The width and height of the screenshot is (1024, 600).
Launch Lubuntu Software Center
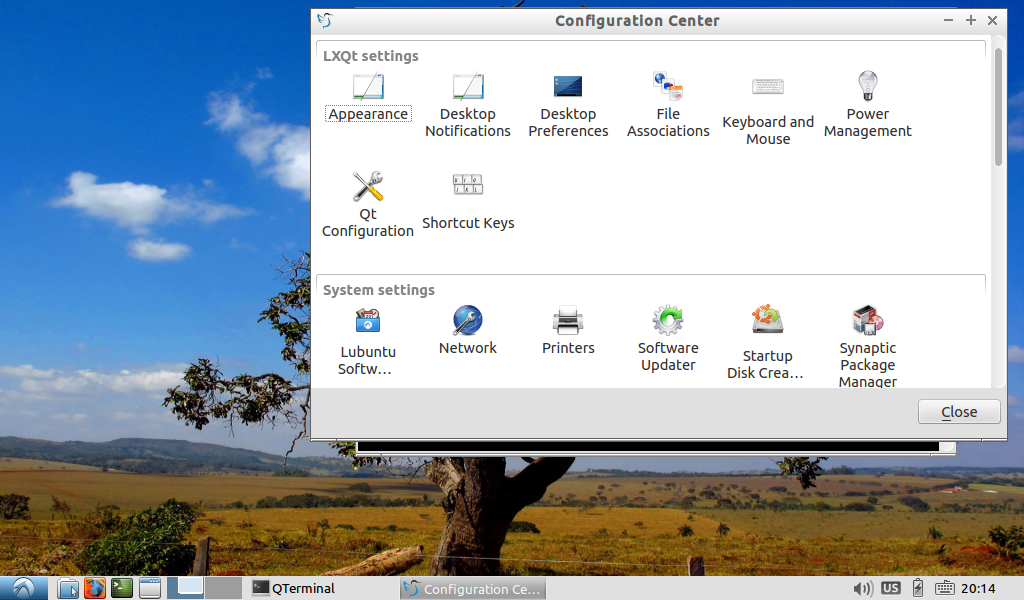tap(368, 341)
